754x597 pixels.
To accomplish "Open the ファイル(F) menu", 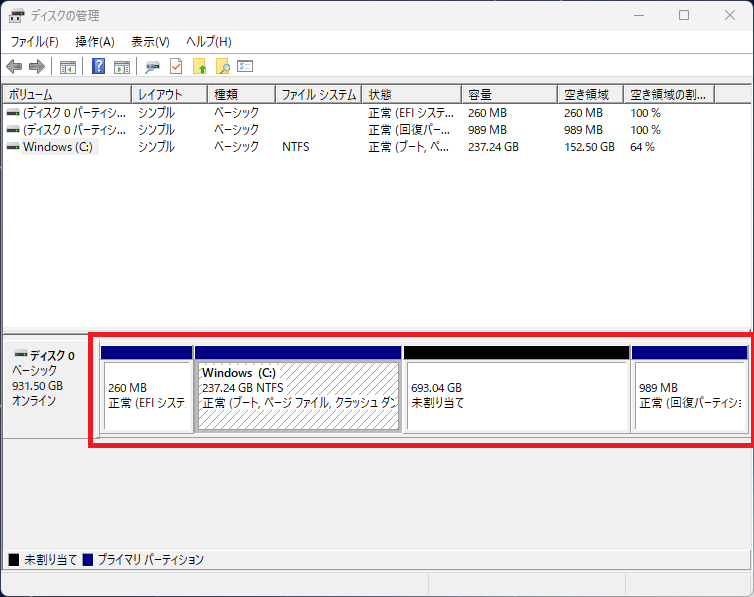I will pyautogui.click(x=35, y=42).
